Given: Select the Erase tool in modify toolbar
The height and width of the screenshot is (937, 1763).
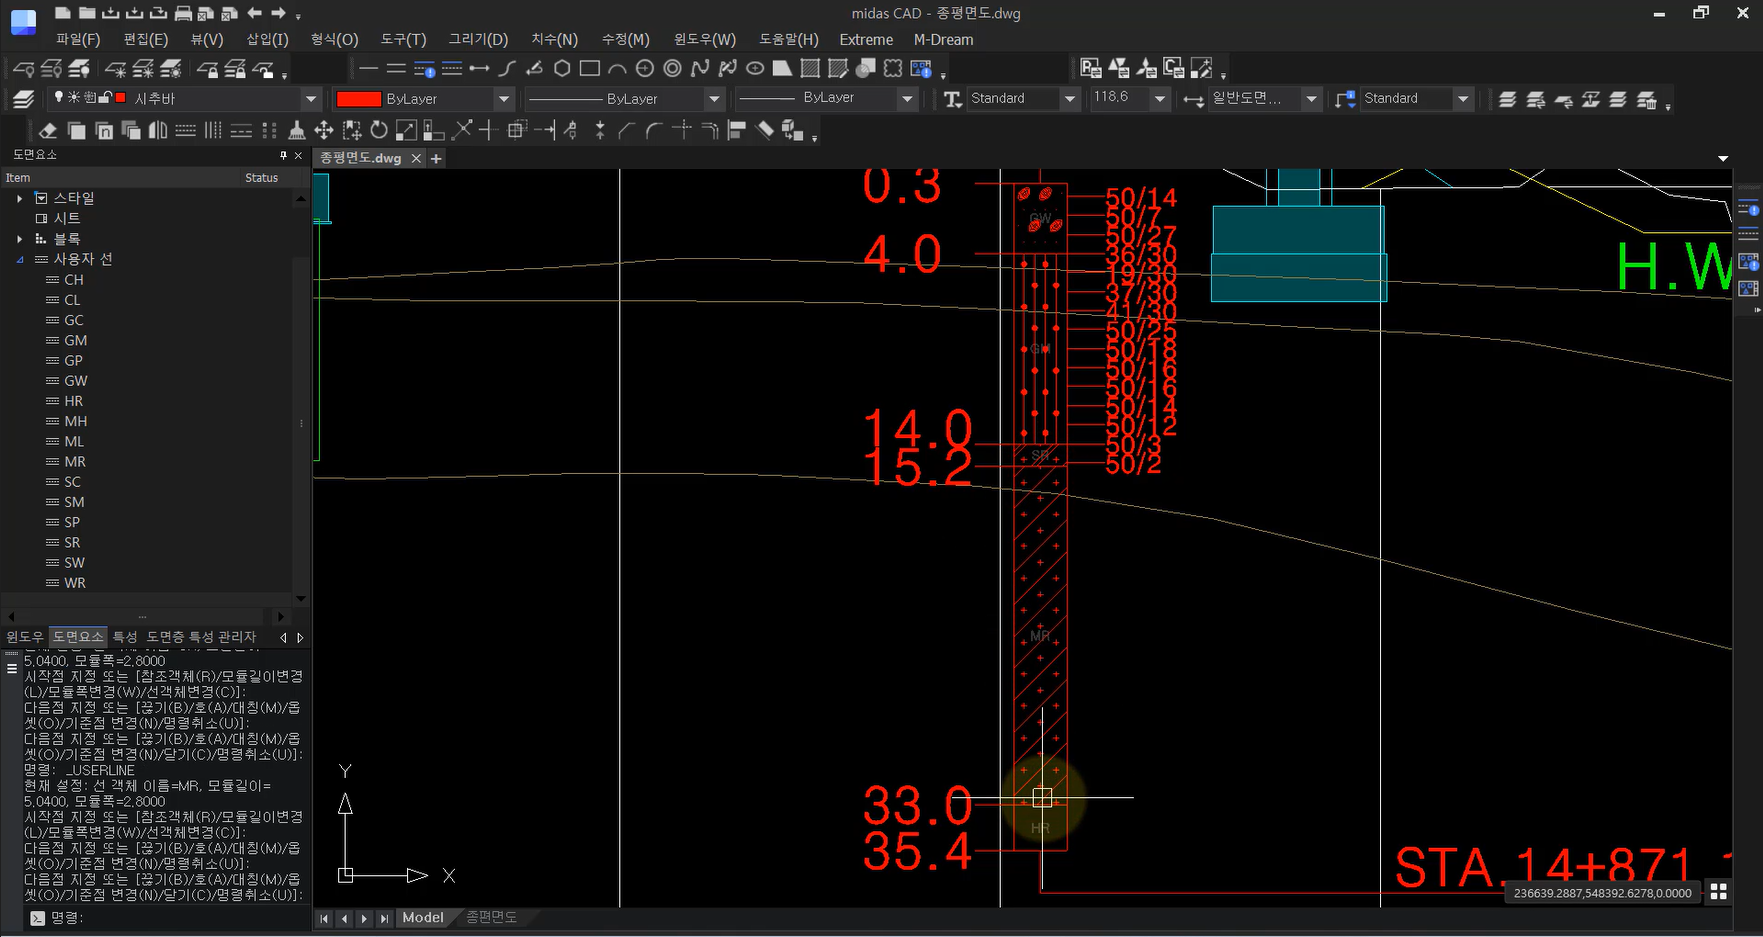Looking at the screenshot, I should pyautogui.click(x=48, y=130).
